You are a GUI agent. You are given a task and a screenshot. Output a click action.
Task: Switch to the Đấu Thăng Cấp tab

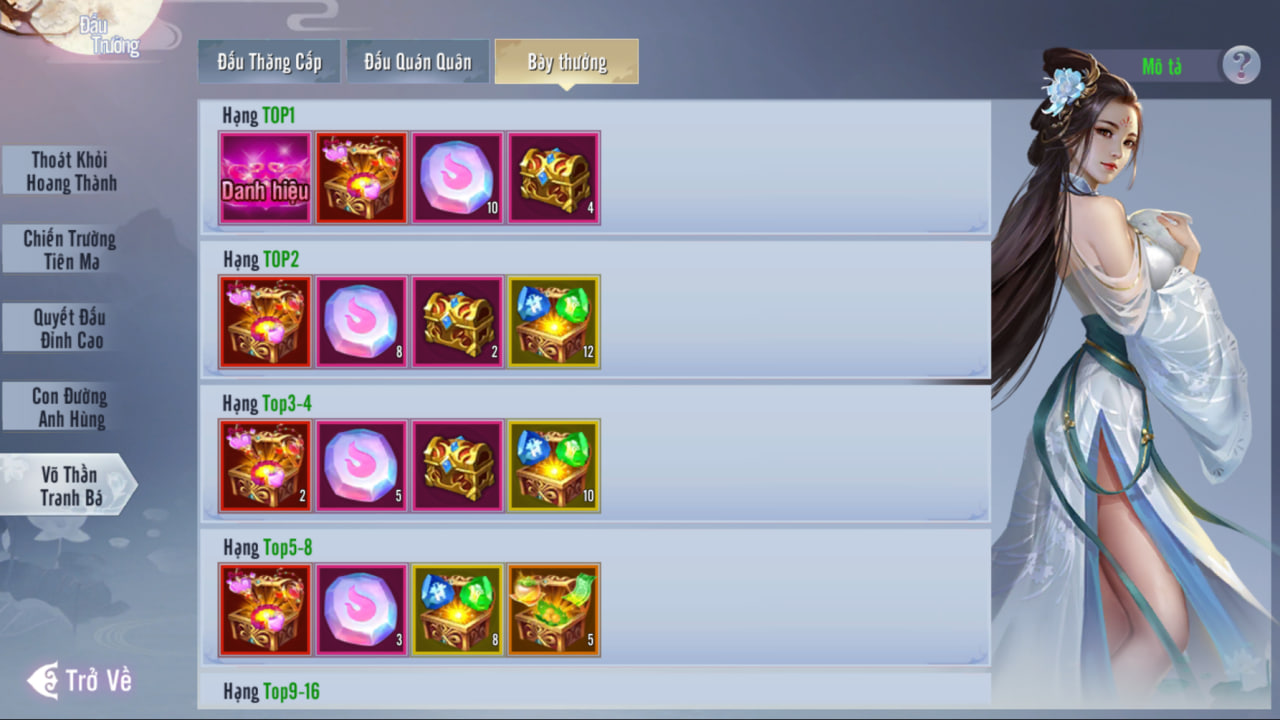click(269, 62)
